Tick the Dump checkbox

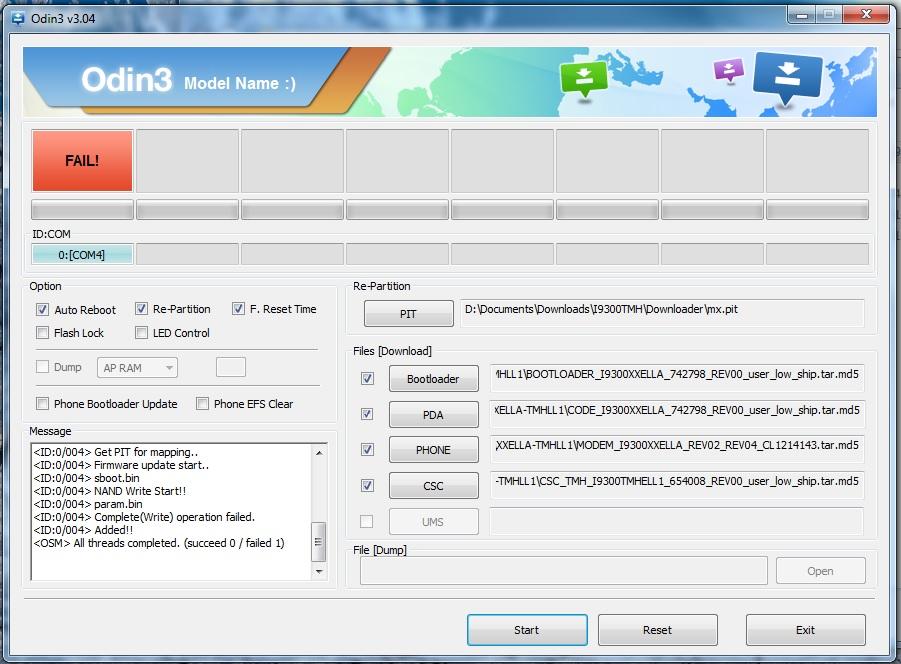42,367
